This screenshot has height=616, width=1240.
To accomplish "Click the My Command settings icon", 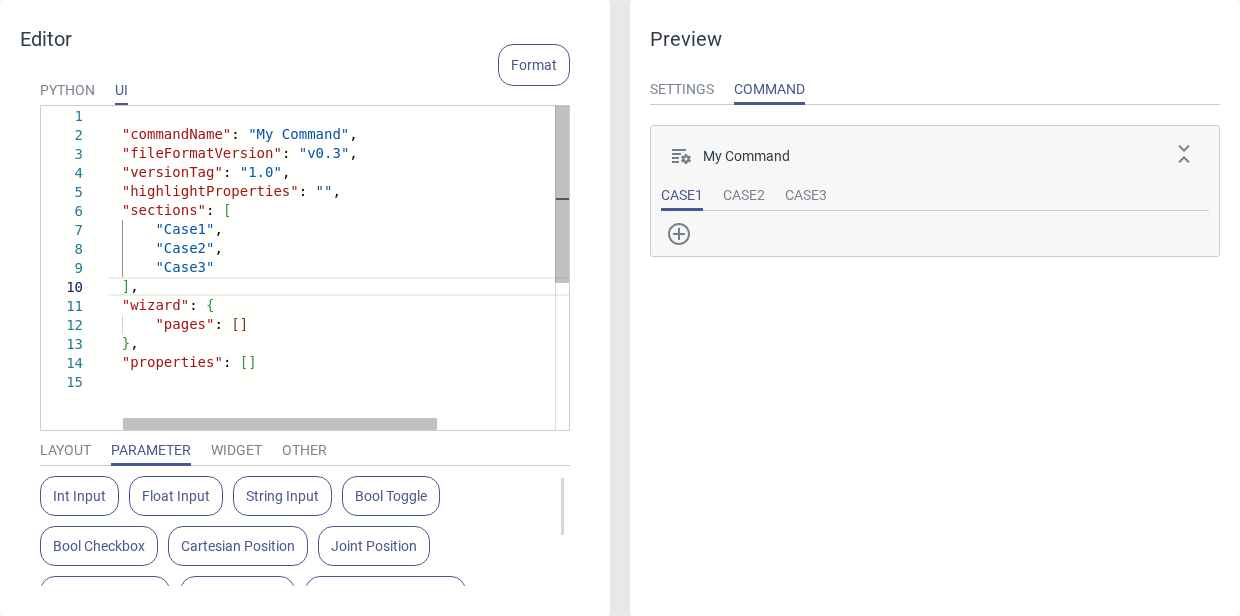I will pos(681,156).
